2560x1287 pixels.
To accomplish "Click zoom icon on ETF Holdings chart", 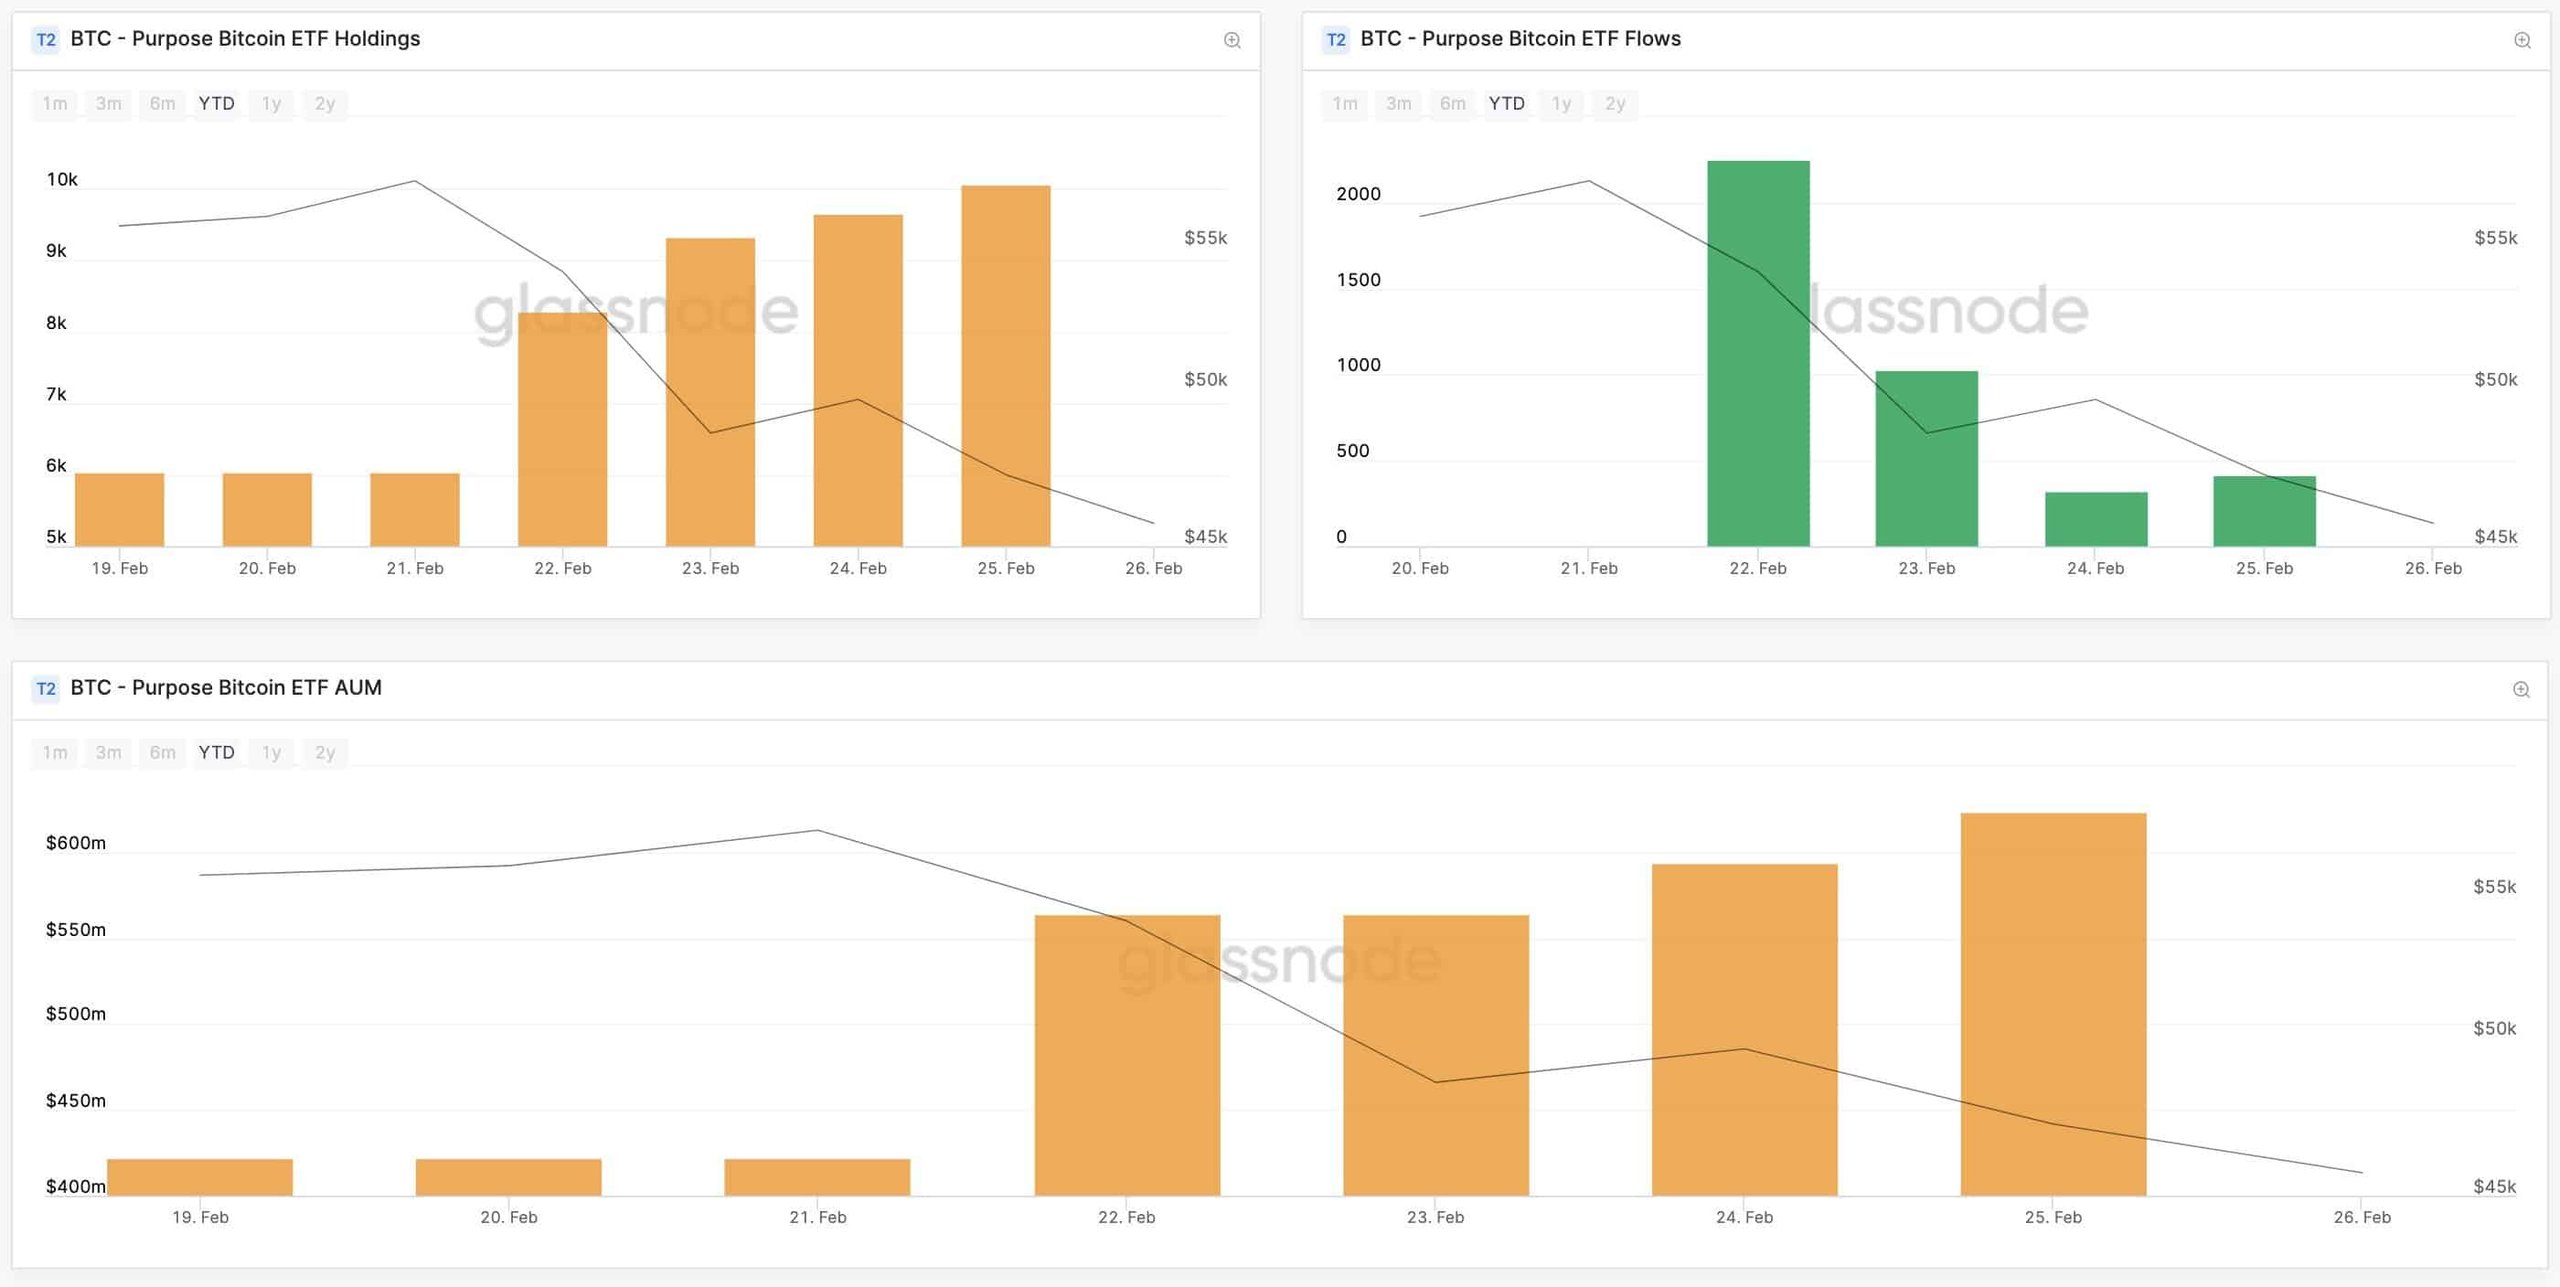I will point(1232,40).
